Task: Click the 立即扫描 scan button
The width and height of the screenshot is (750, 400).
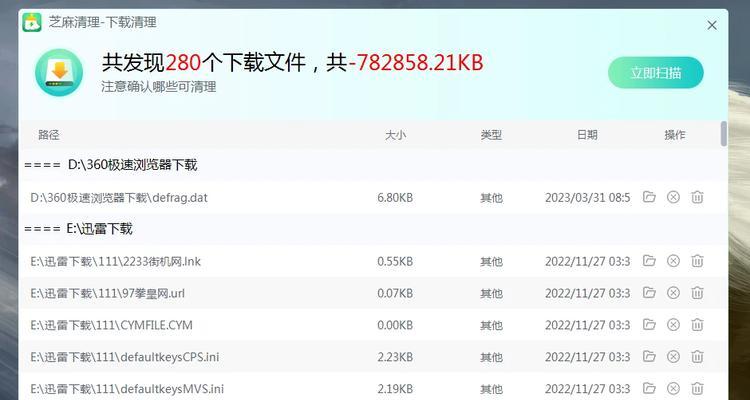Action: click(x=656, y=73)
